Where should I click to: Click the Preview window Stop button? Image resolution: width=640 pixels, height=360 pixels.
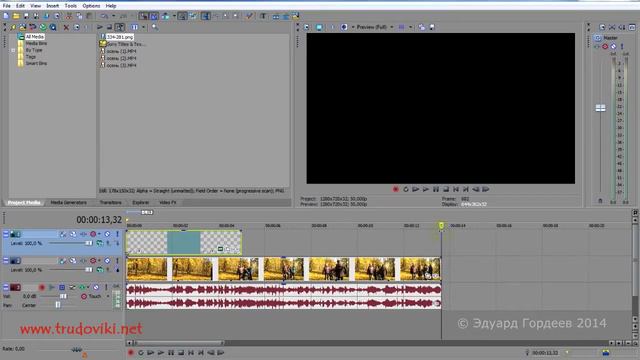tap(446, 189)
